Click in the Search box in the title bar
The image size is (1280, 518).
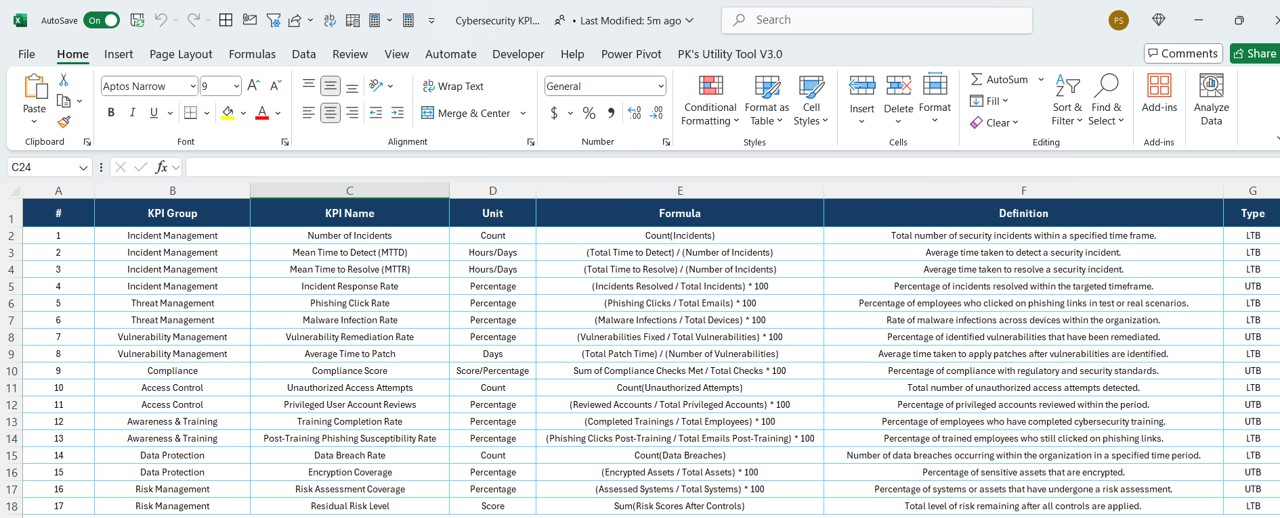877,20
